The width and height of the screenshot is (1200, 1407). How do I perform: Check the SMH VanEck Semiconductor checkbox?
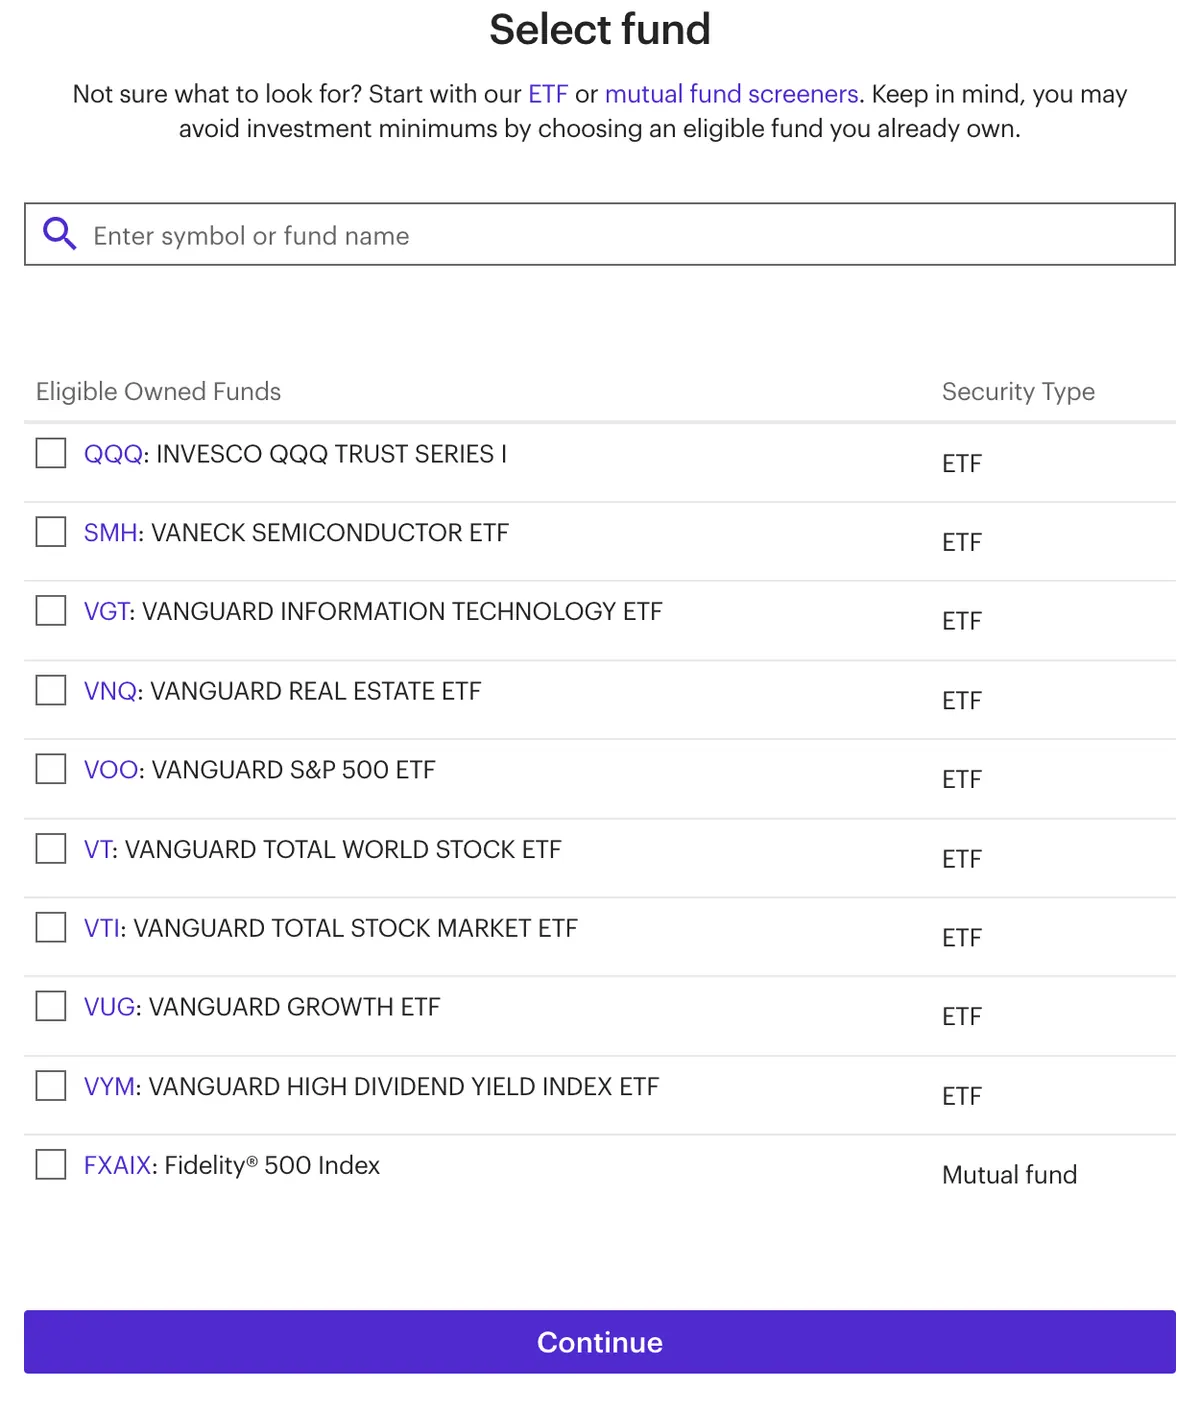(x=51, y=532)
